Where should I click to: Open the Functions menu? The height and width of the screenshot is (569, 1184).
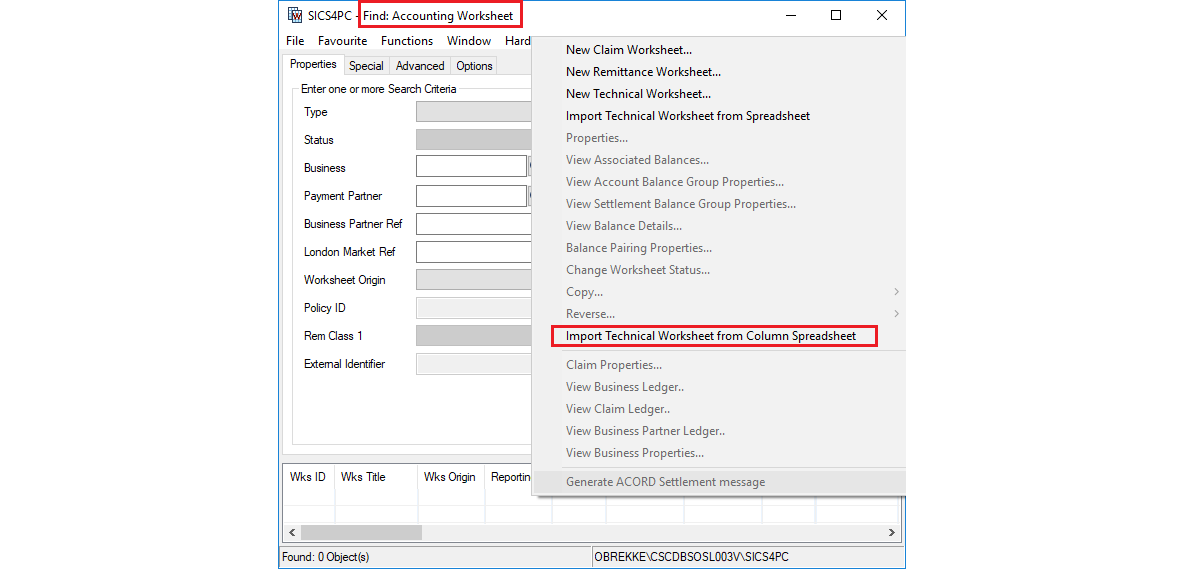click(x=407, y=41)
